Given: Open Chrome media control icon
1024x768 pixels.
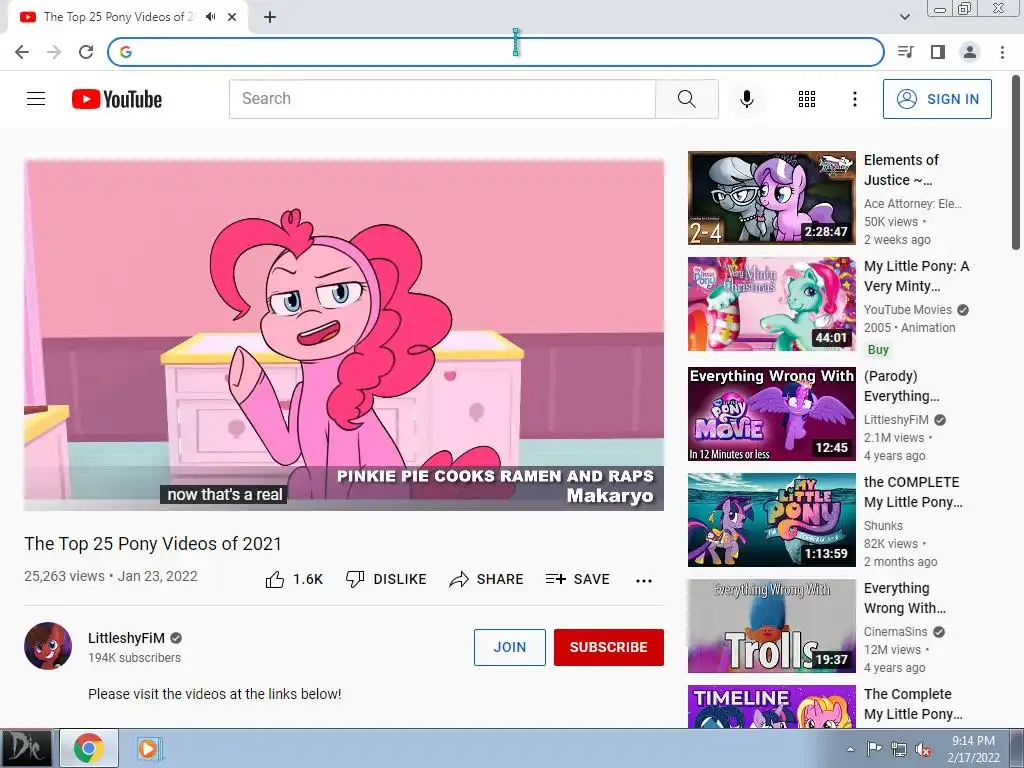Looking at the screenshot, I should [906, 52].
